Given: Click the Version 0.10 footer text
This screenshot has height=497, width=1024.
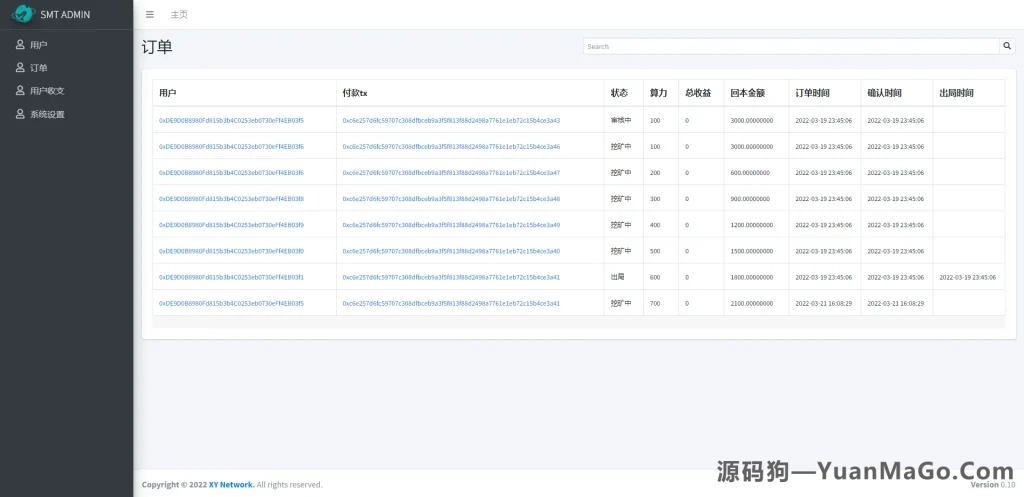Looking at the screenshot, I should point(993,485).
